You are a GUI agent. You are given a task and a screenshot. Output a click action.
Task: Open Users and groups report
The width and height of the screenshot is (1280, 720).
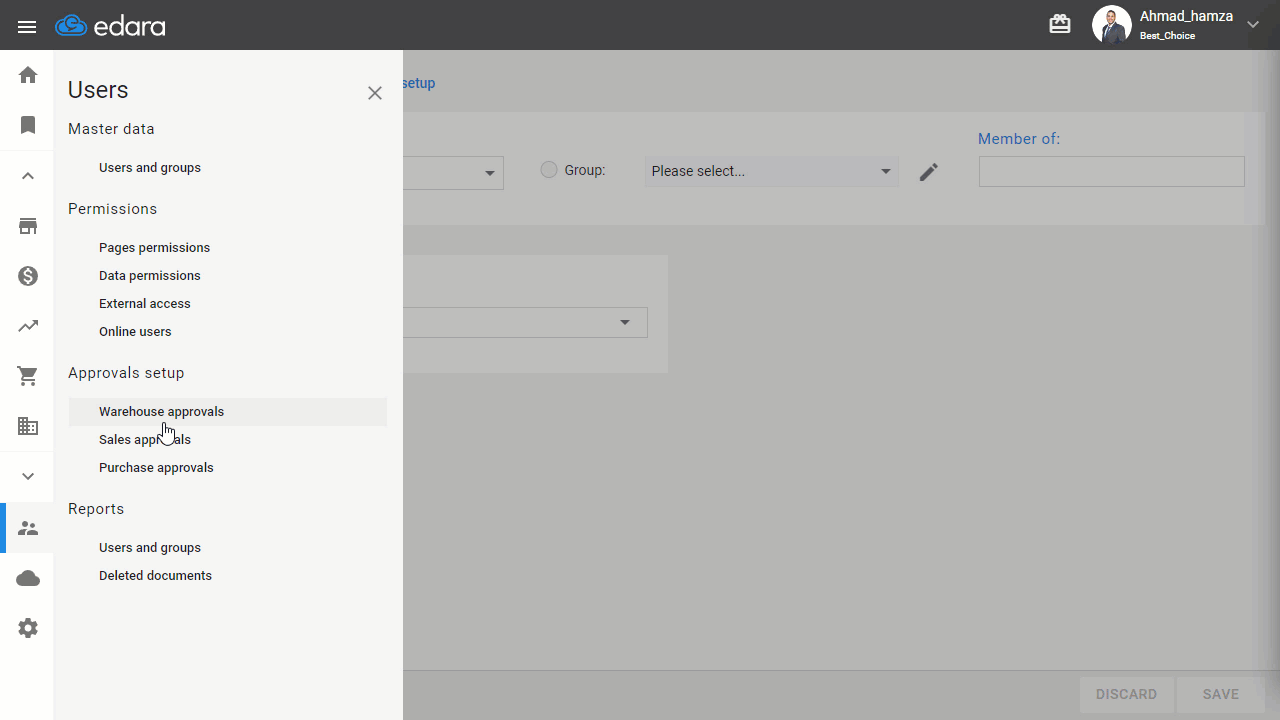pos(150,548)
